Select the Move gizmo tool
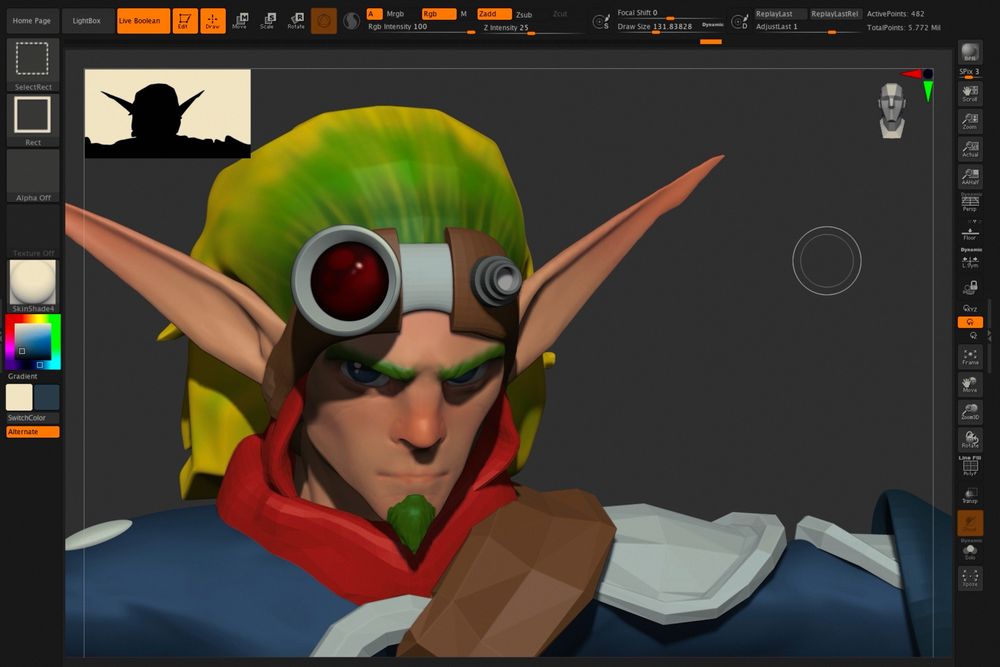1000x667 pixels. 240,21
